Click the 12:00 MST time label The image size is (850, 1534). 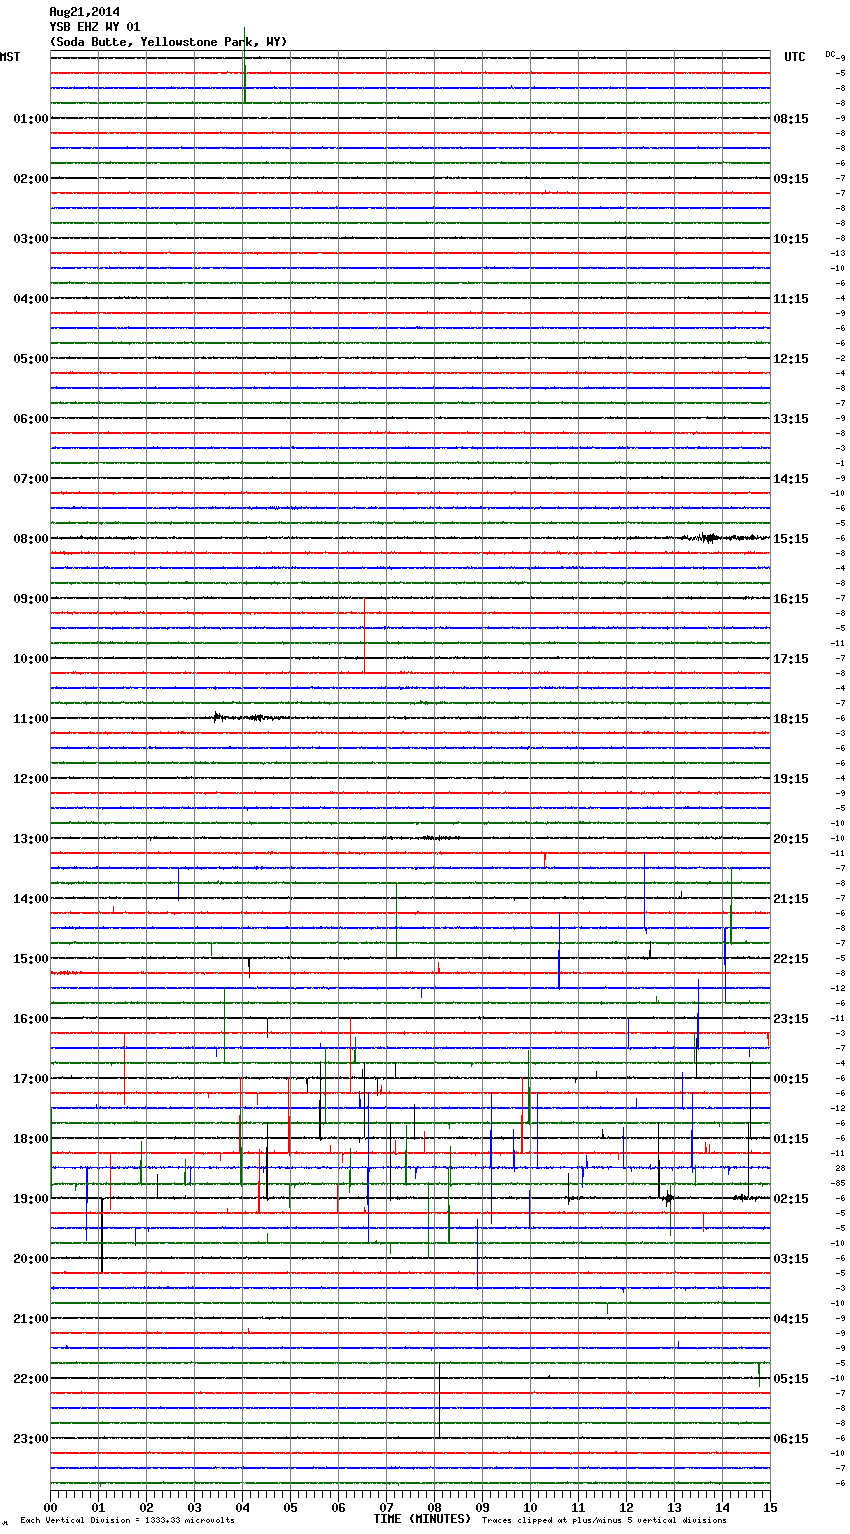[x=30, y=779]
